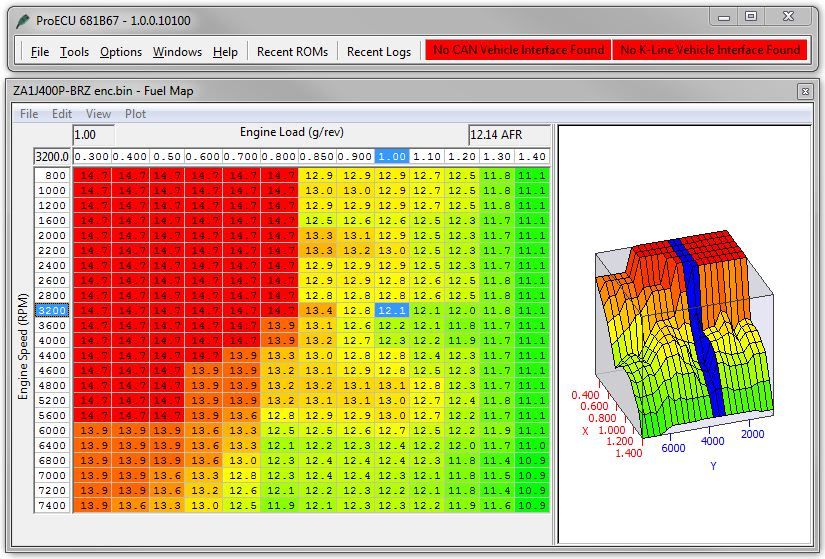
Task: Click the No K-Line Vehicle Interface Found indicator
Action: [x=710, y=50]
